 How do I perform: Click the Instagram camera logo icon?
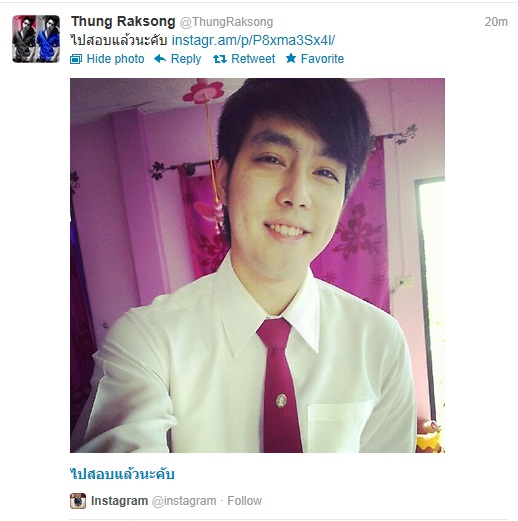pos(78,501)
